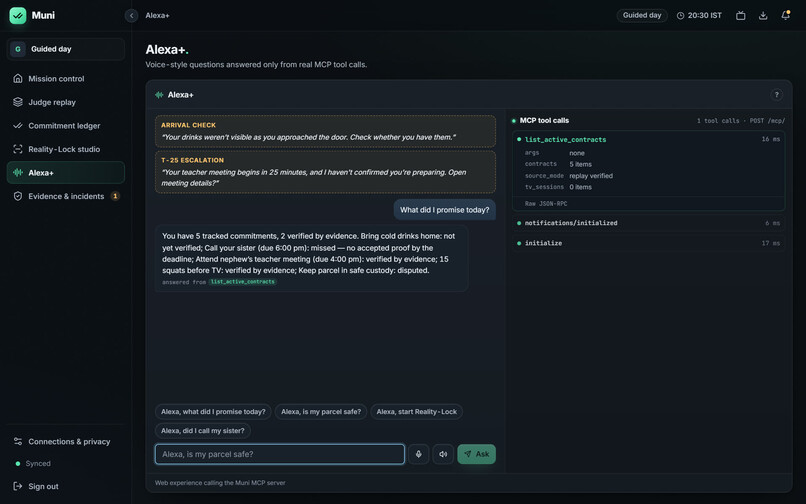Choose suggestion 'Alexa, what did I promise today?'
The width and height of the screenshot is (806, 504).
click(213, 411)
